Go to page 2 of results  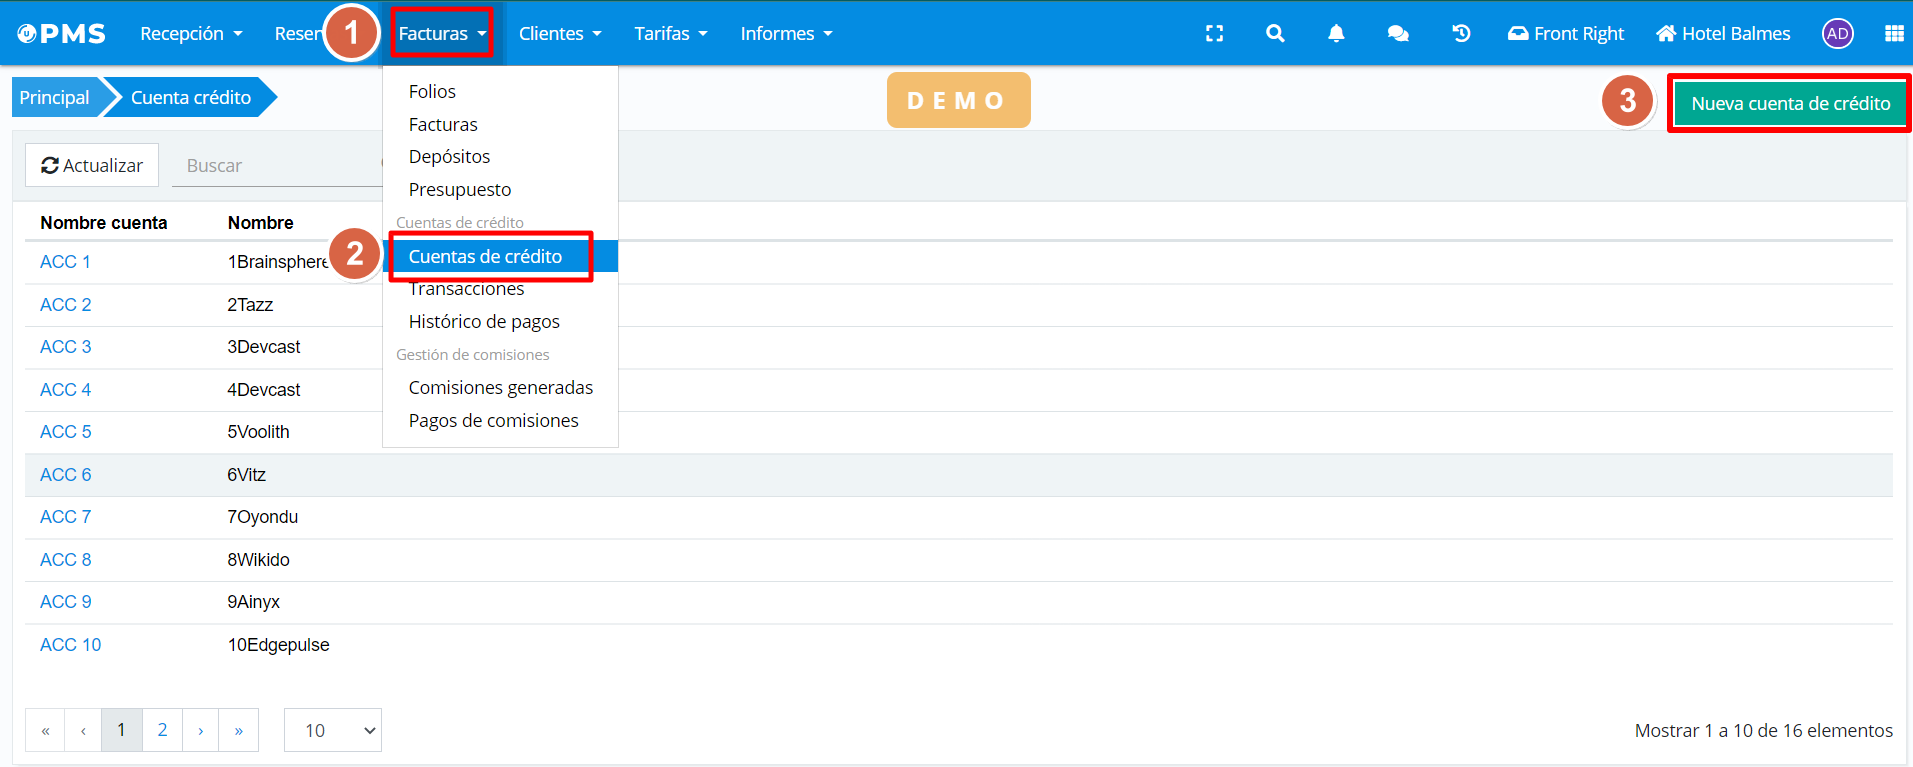pos(162,730)
